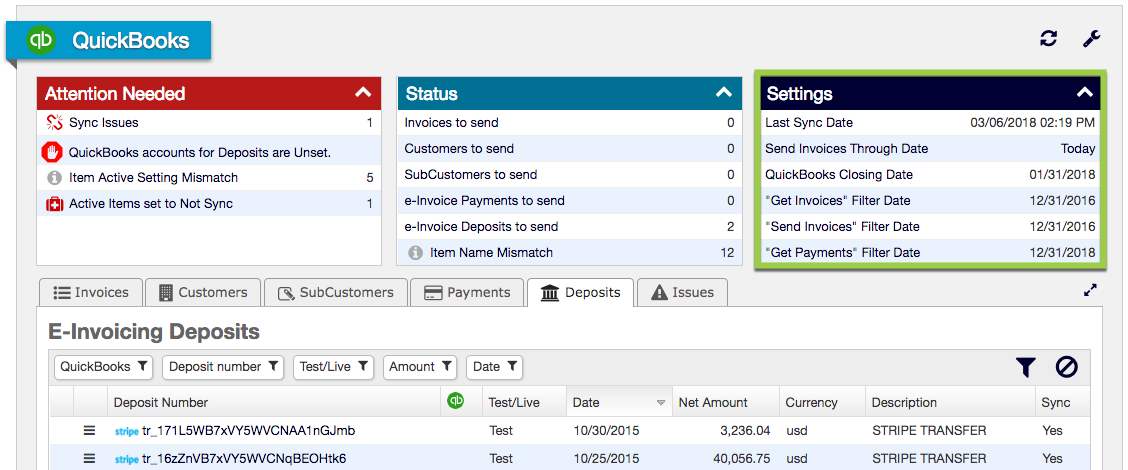Click the red stop-hand Deposits warning icon
1128x470 pixels.
tap(53, 152)
